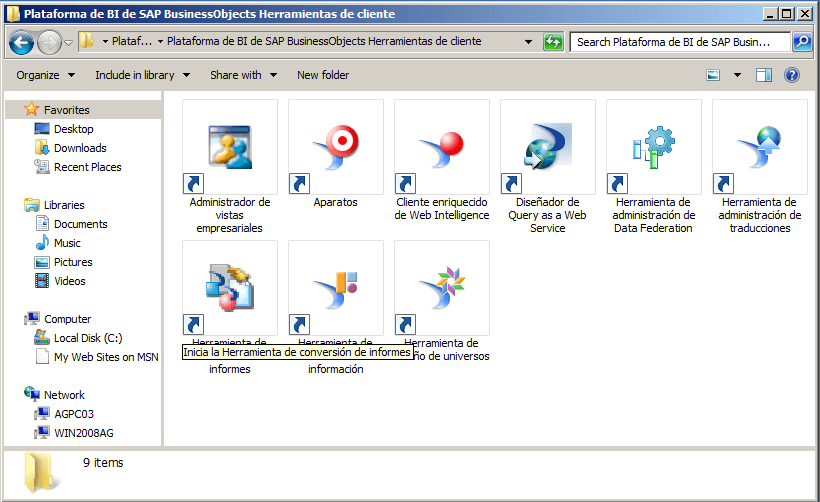Open the change view options arrow
The width and height of the screenshot is (820, 502).
click(738, 75)
